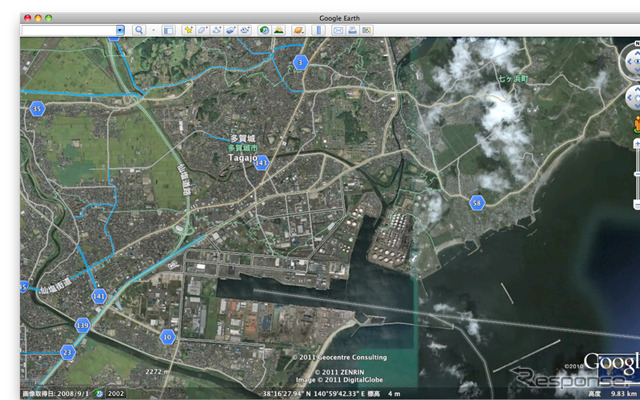This screenshot has height=400, width=640.
Task: Click the Tagajo city label
Action: click(x=242, y=158)
